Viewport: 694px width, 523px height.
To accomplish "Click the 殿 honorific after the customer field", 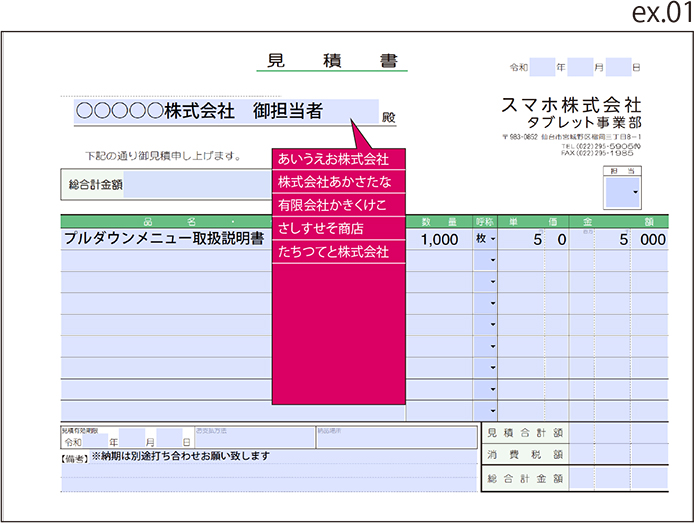I will coord(388,117).
